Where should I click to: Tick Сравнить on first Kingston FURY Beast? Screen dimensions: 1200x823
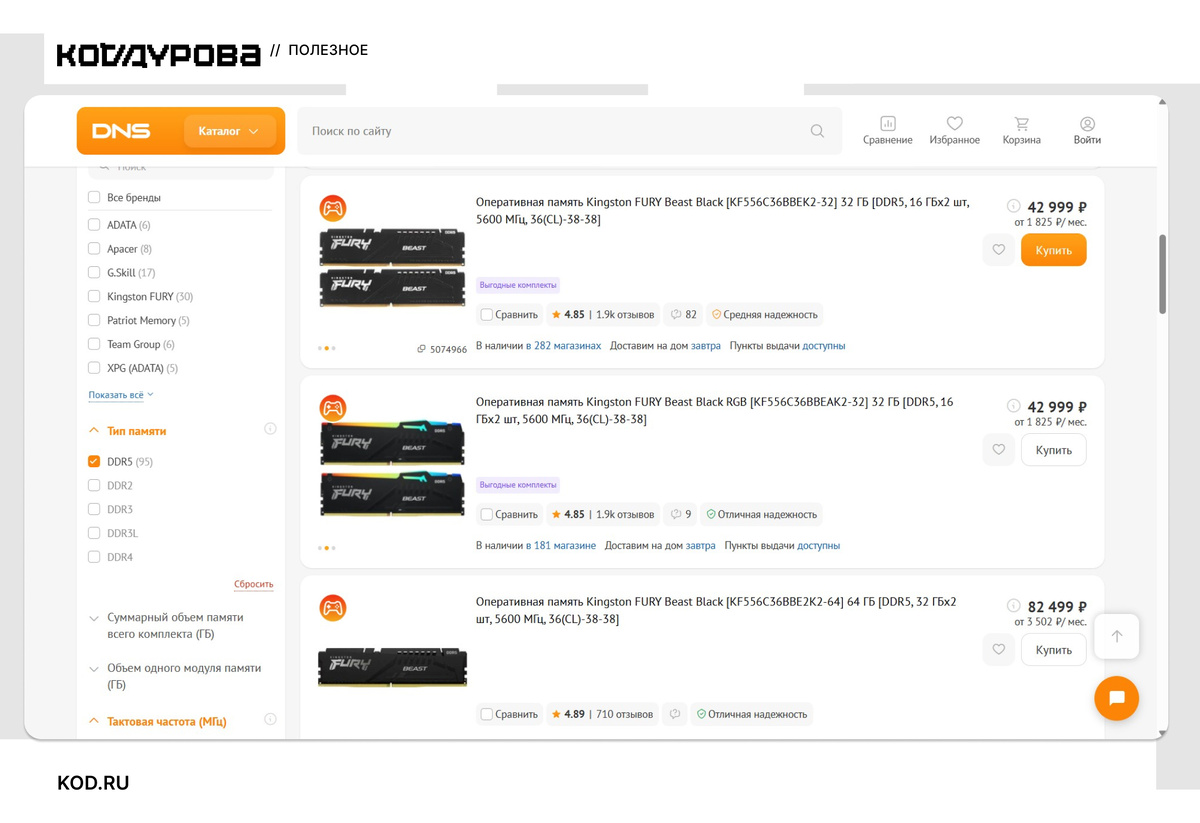(x=486, y=315)
